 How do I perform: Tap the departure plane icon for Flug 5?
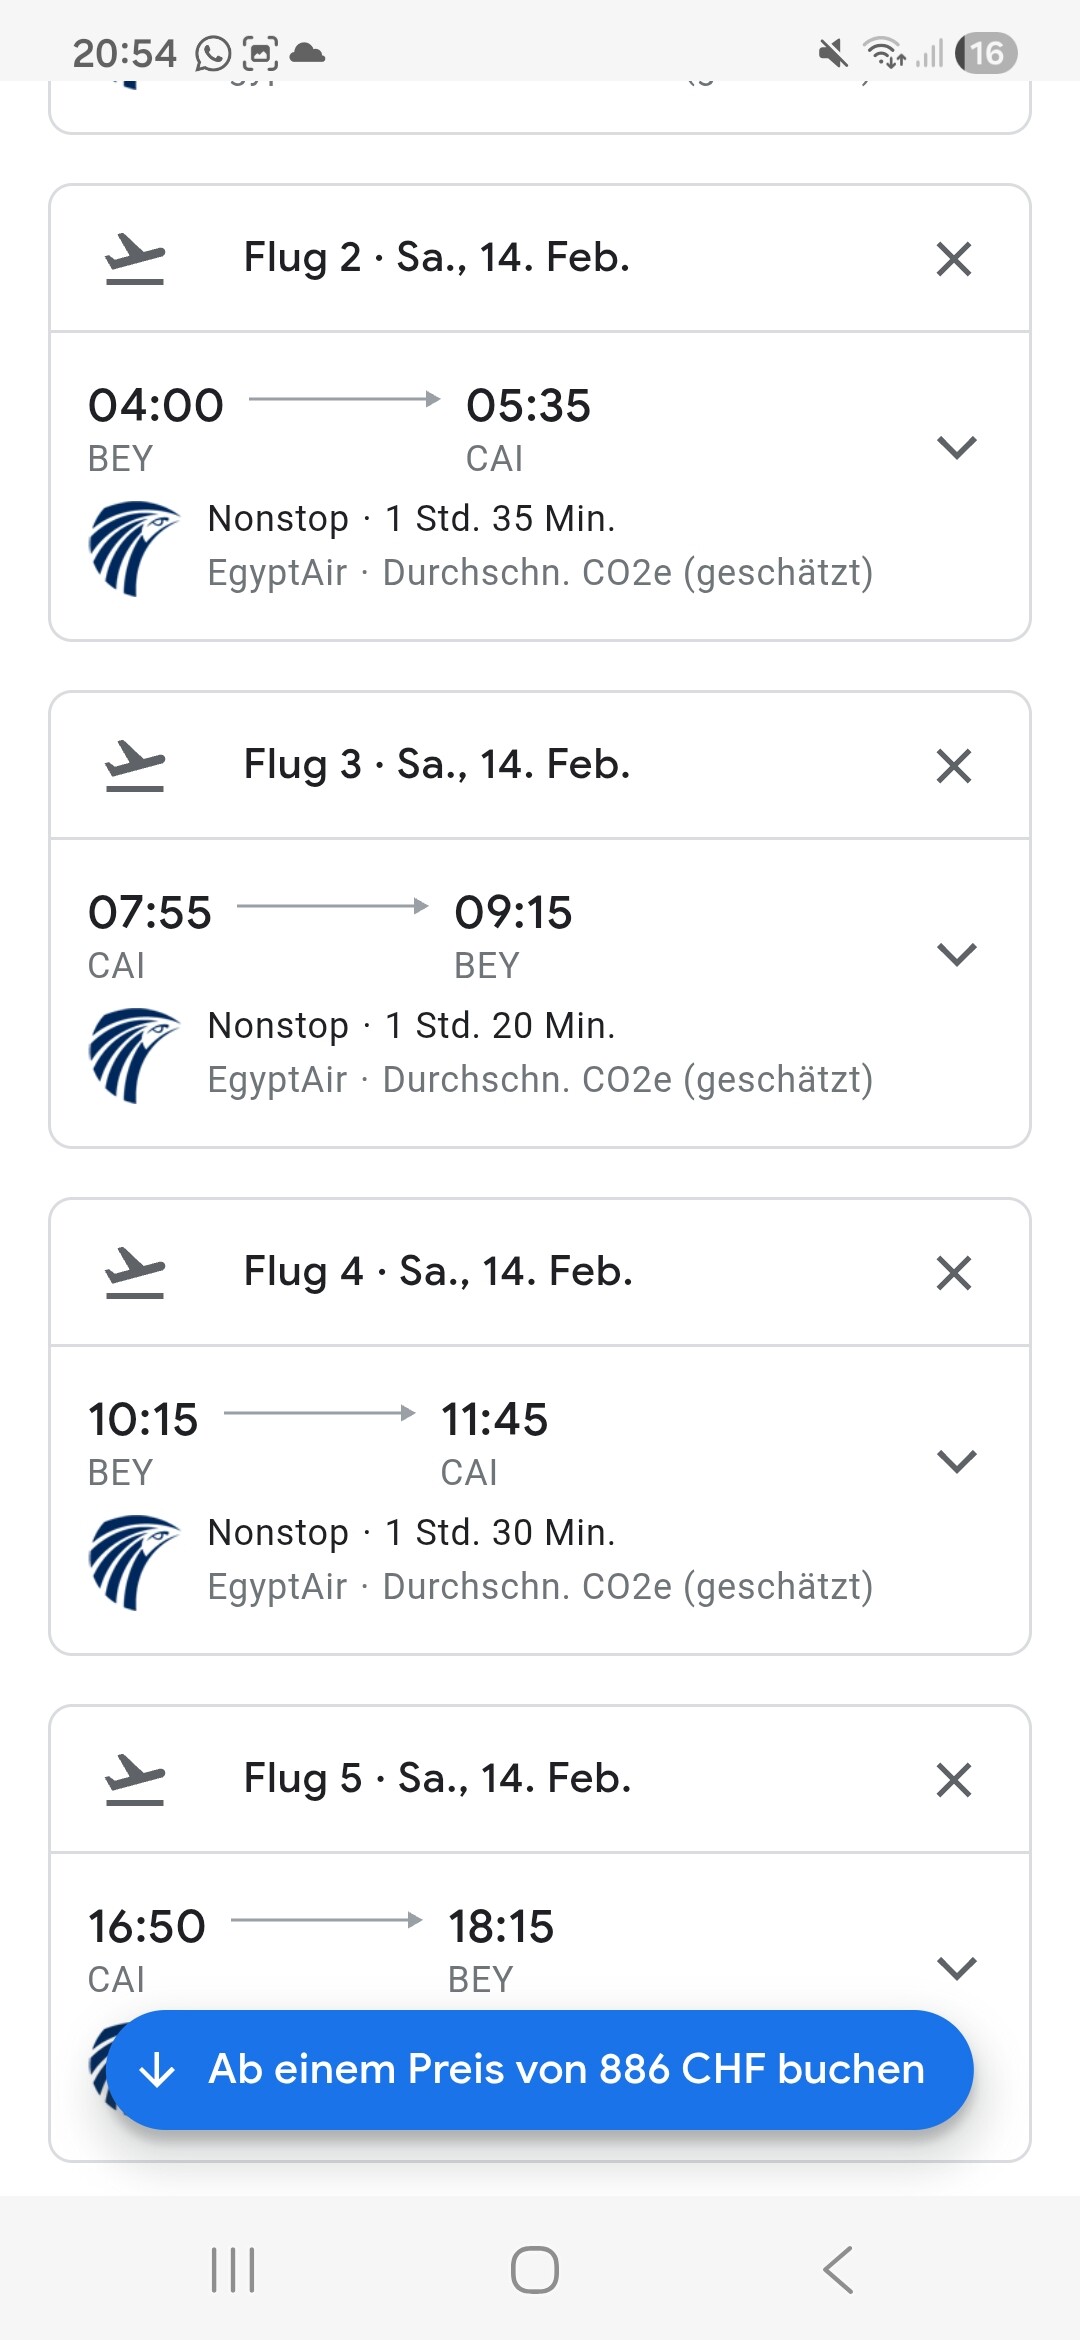(135, 1780)
